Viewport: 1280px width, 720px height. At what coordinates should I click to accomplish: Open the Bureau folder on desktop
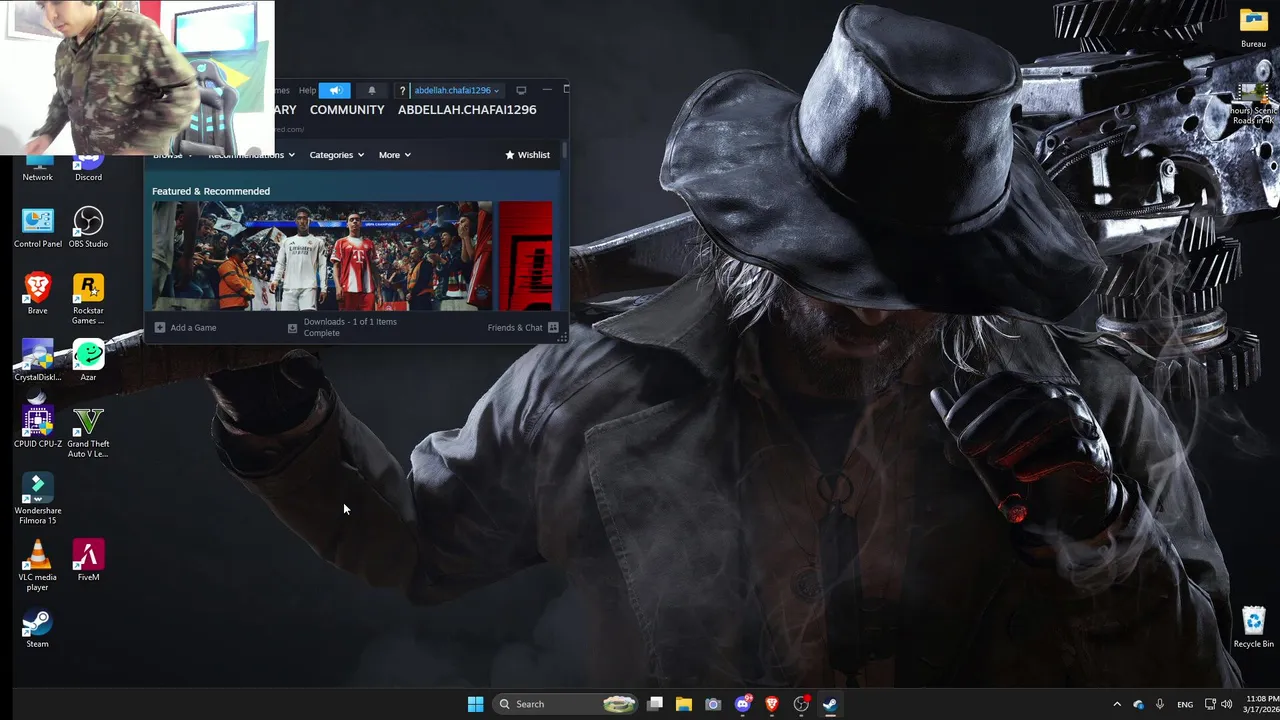click(x=1253, y=27)
